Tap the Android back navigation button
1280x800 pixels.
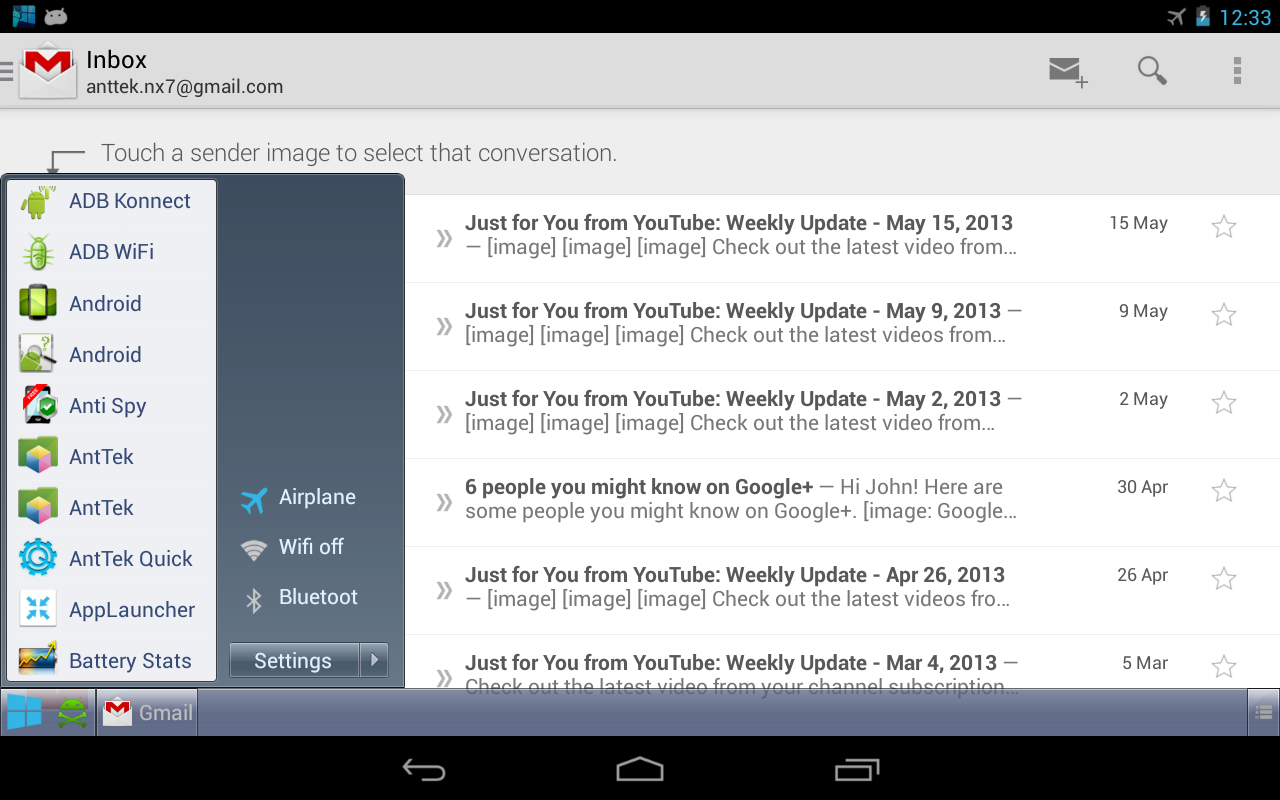tap(424, 769)
